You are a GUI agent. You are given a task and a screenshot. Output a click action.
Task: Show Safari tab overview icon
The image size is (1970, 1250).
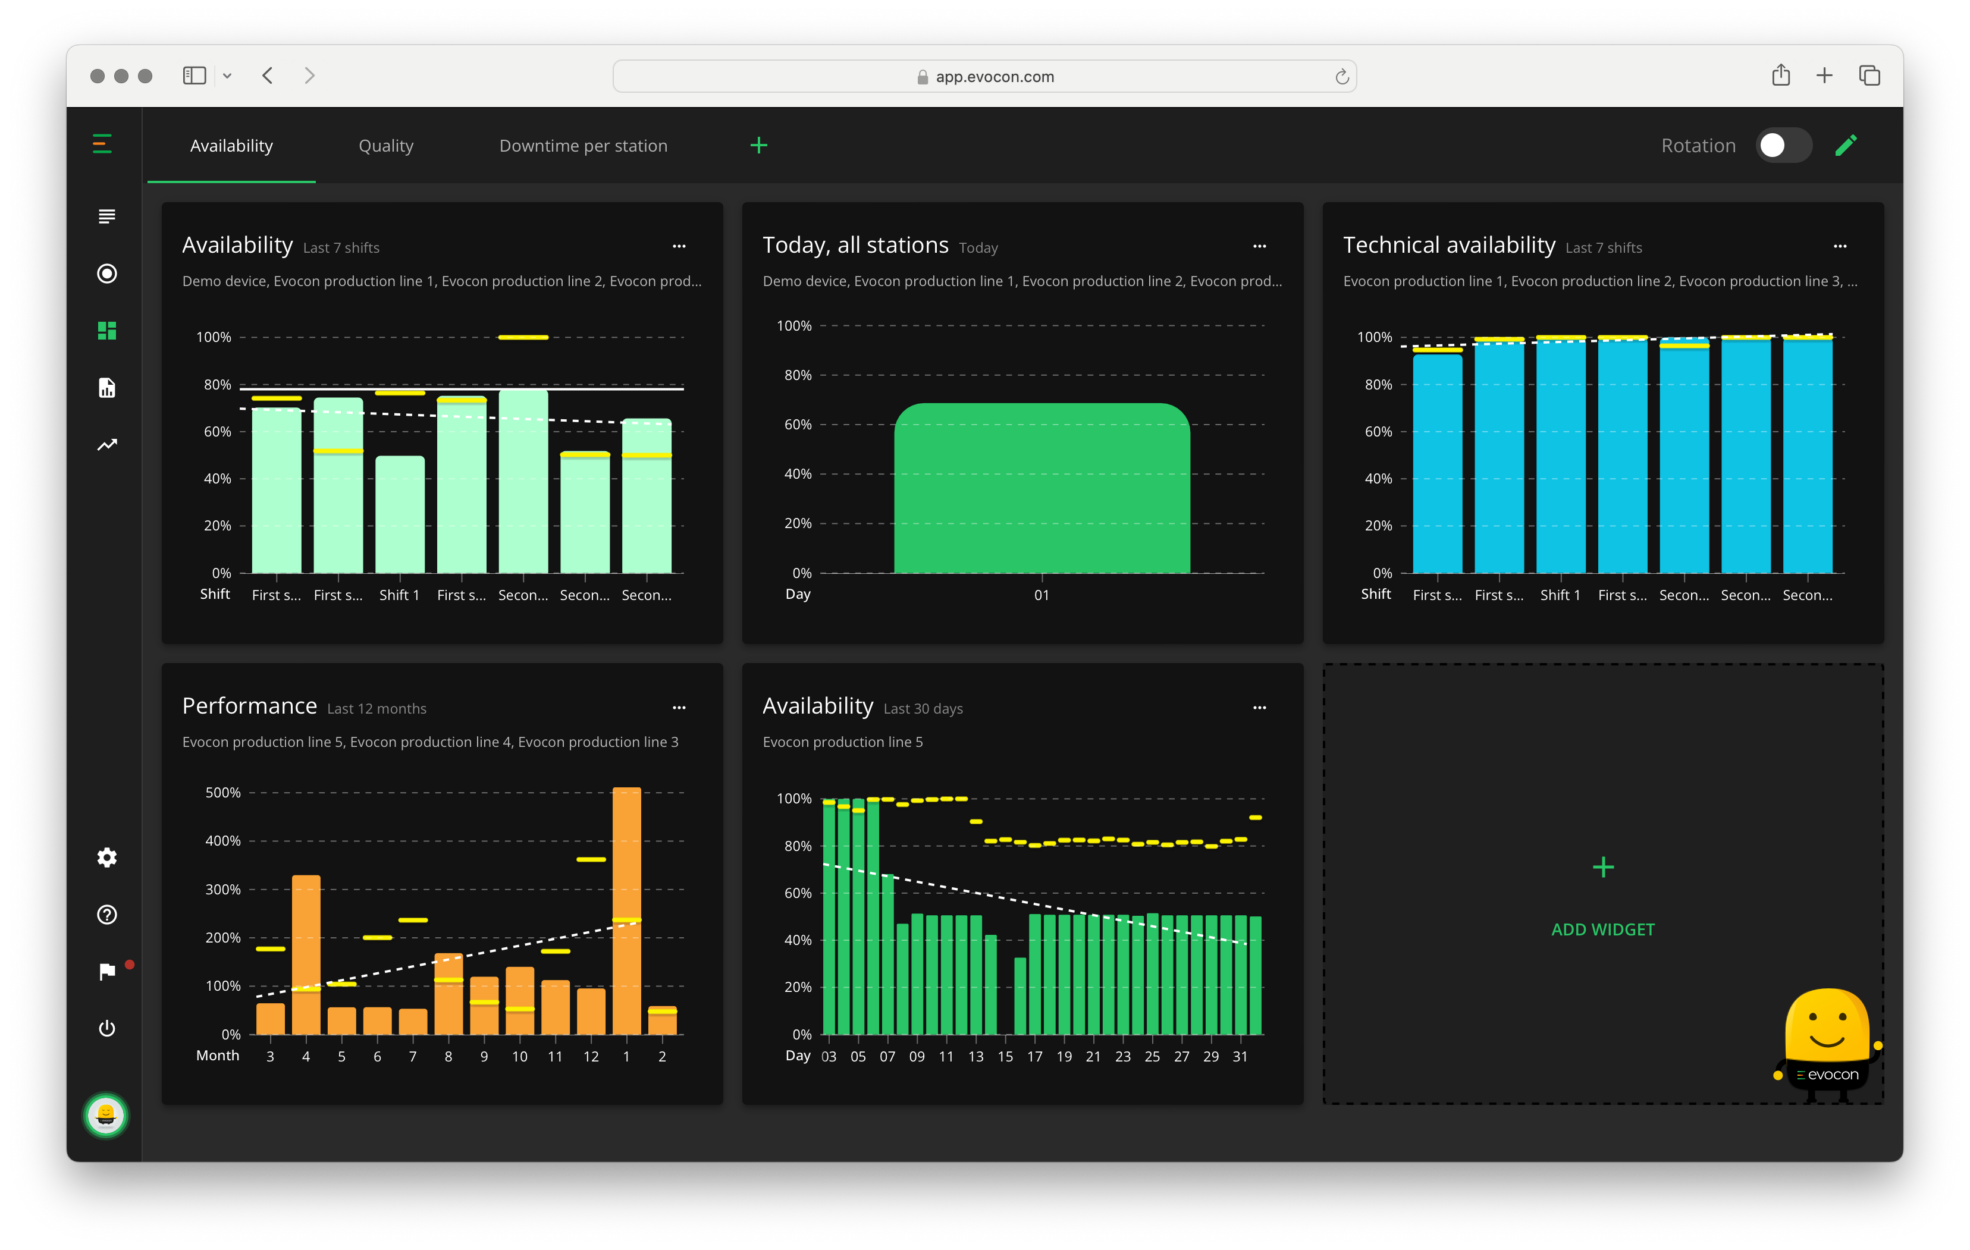coord(1869,75)
